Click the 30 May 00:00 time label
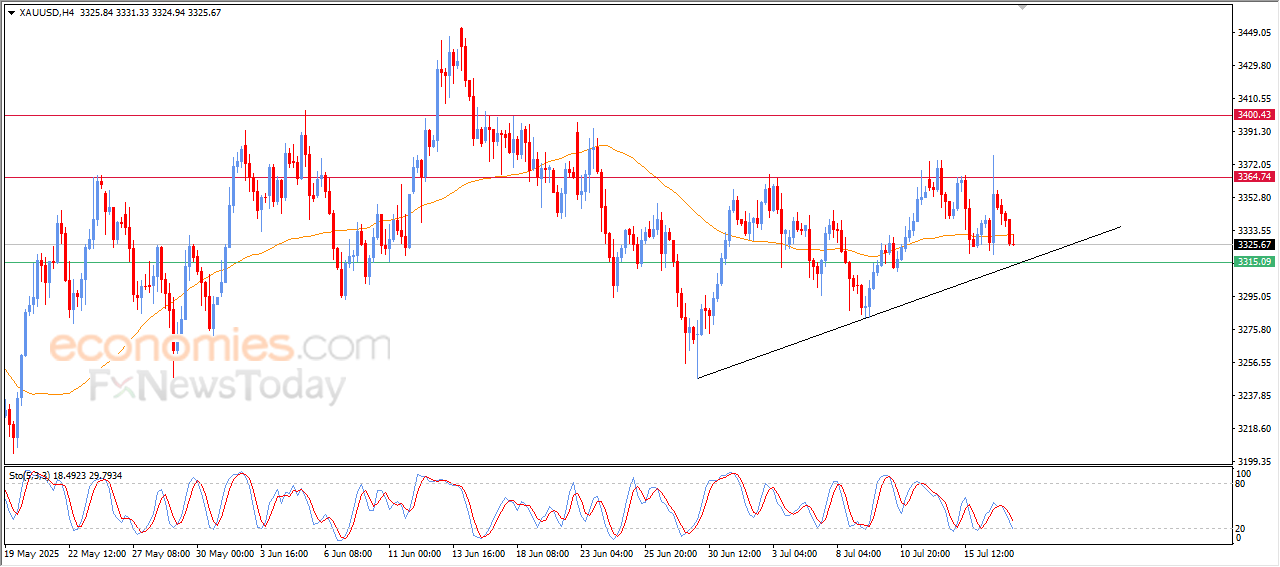Screen dimensions: 1280x567 226,553
